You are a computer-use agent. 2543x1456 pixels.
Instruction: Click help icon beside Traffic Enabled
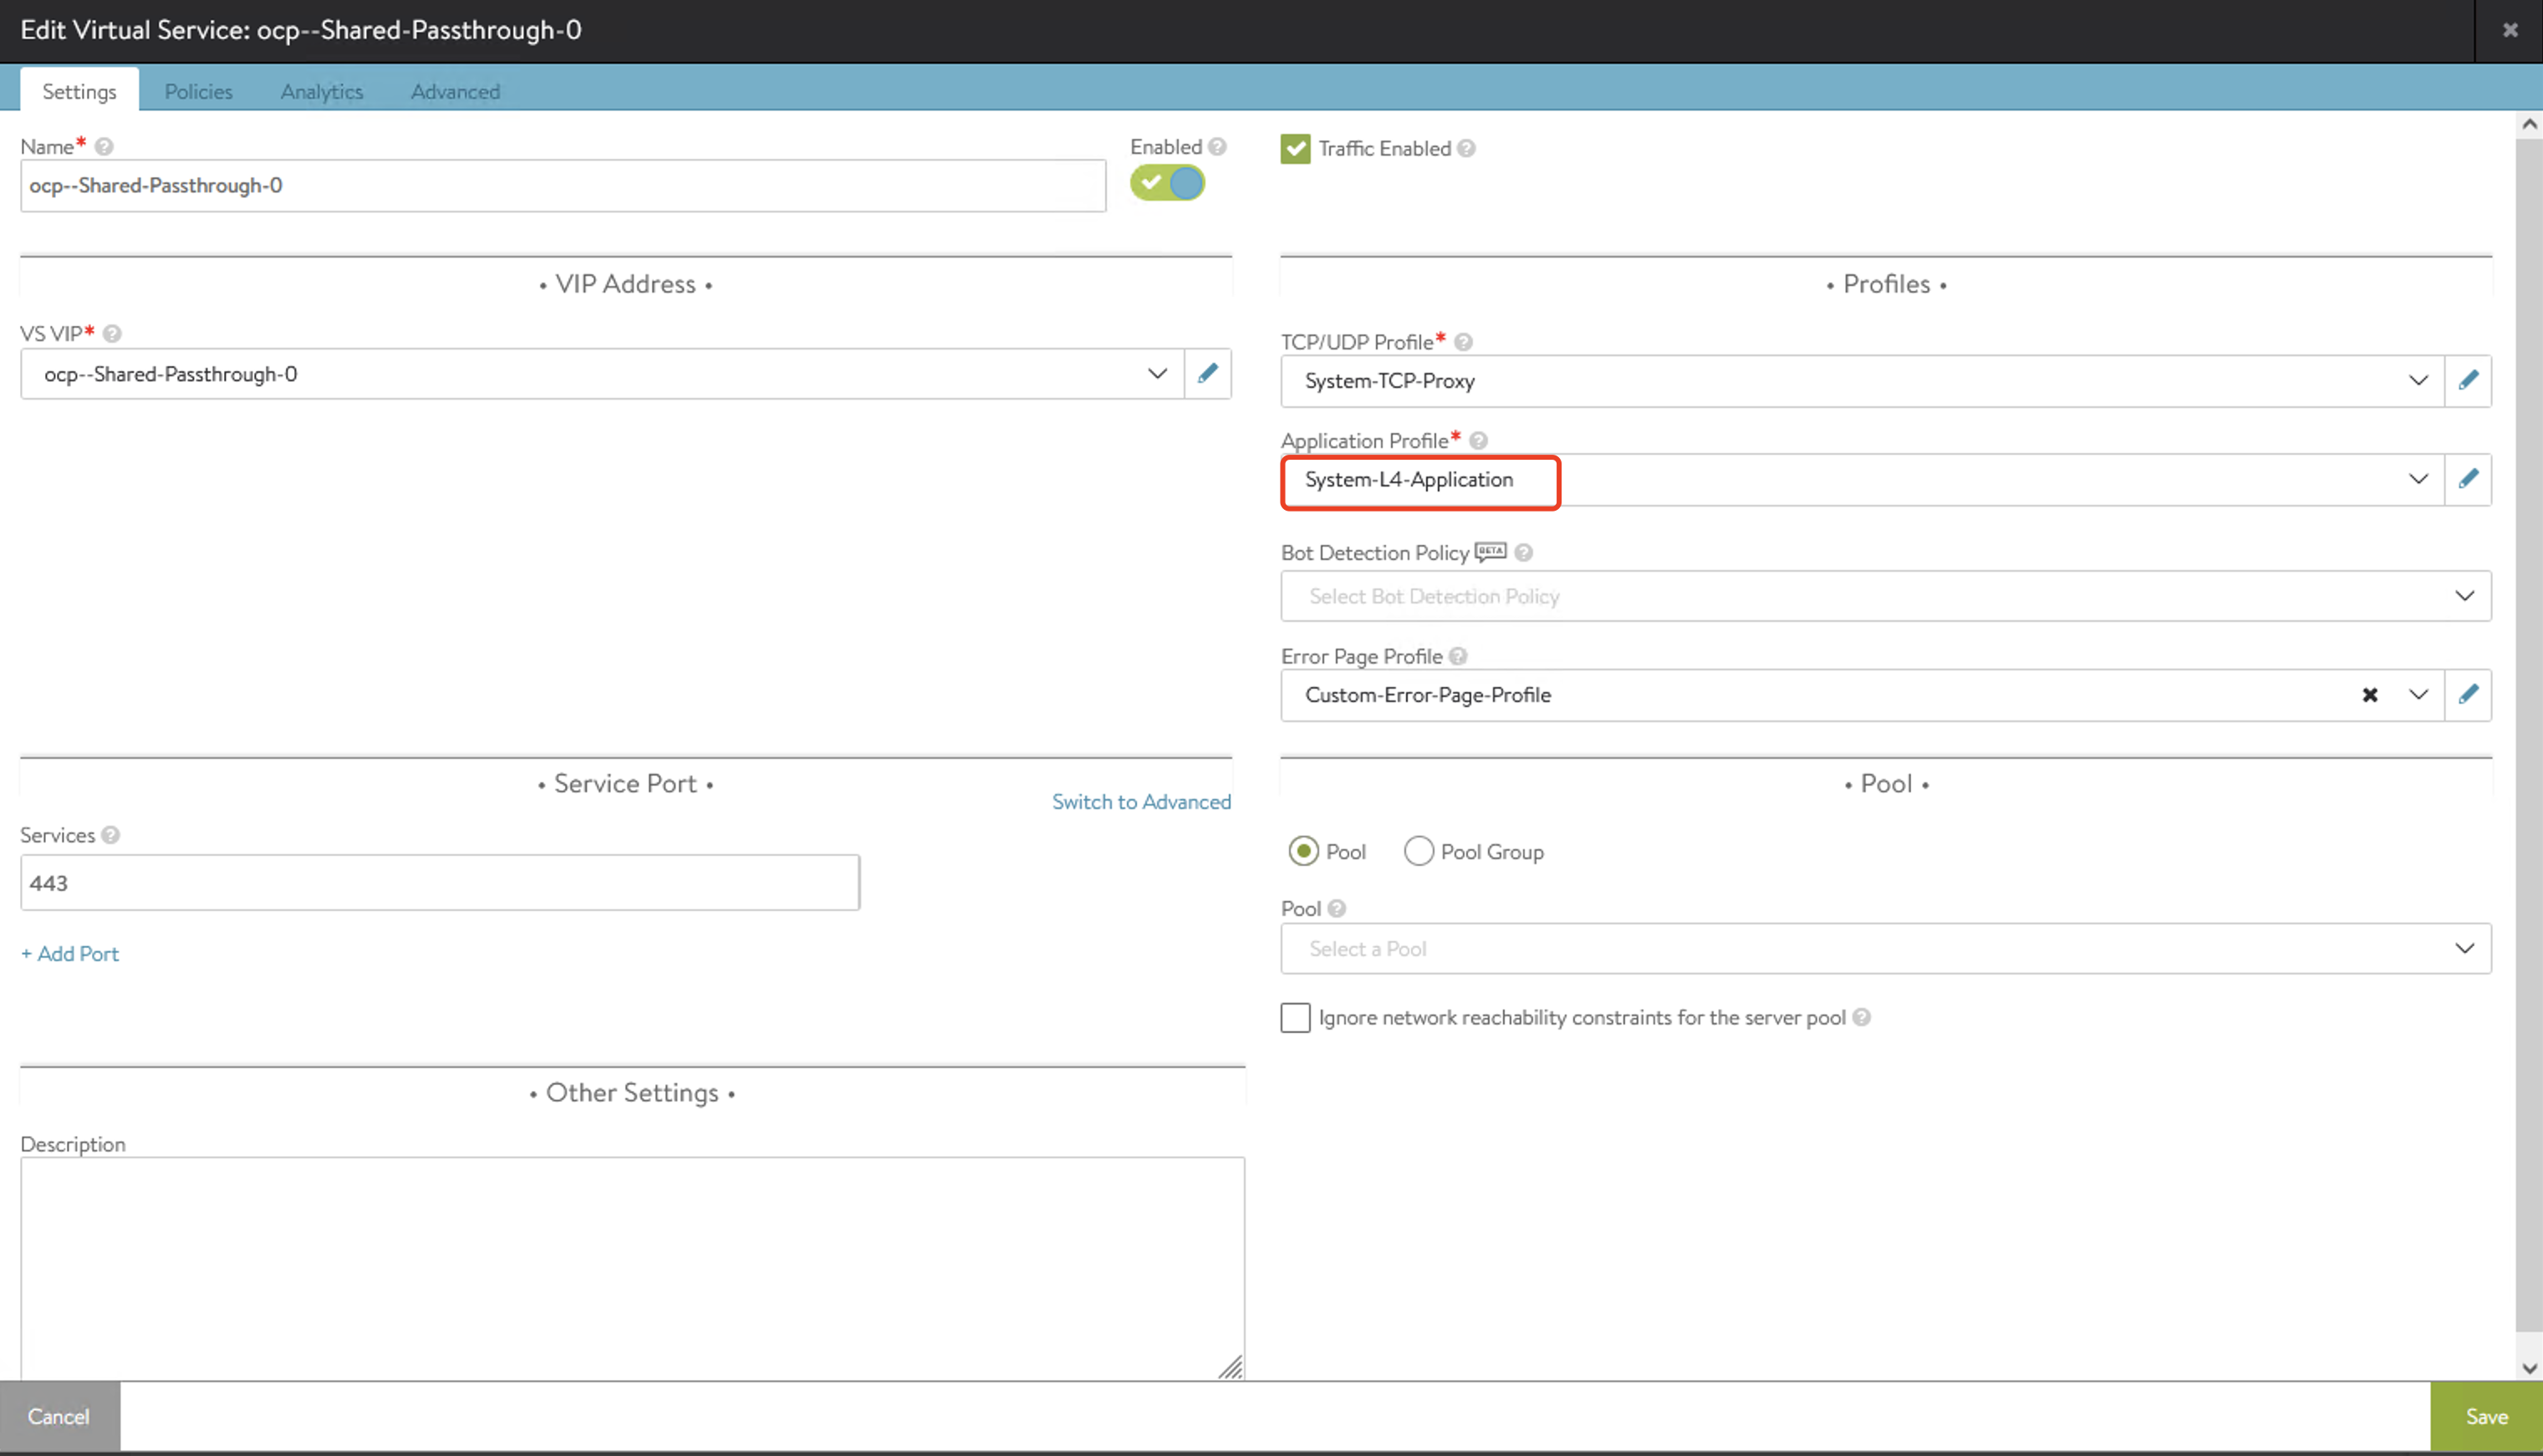(x=1466, y=149)
